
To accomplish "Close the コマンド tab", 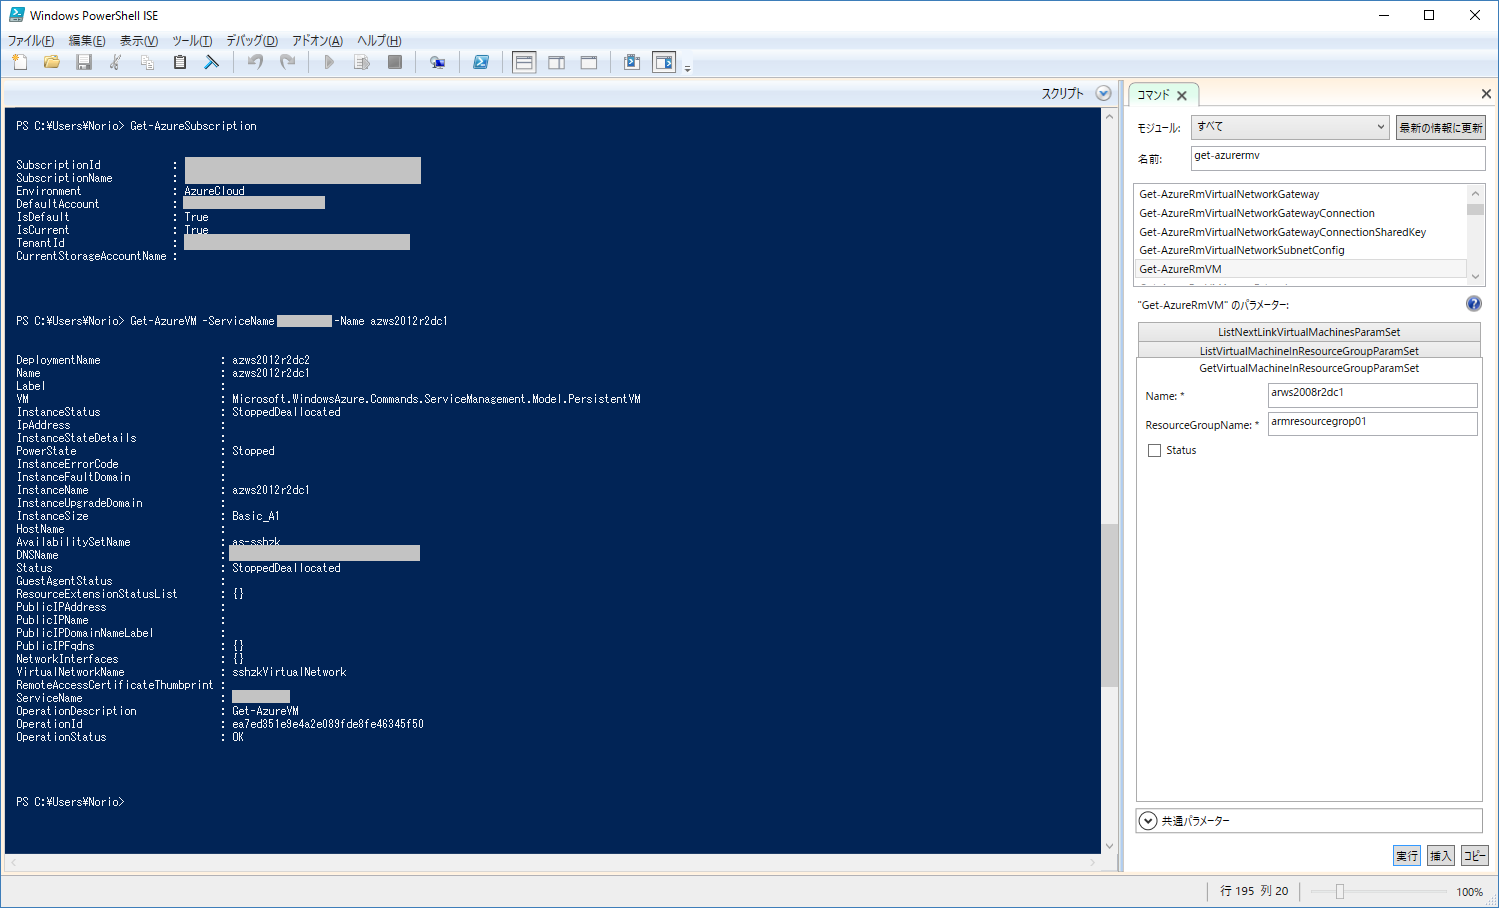I will pyautogui.click(x=1182, y=96).
